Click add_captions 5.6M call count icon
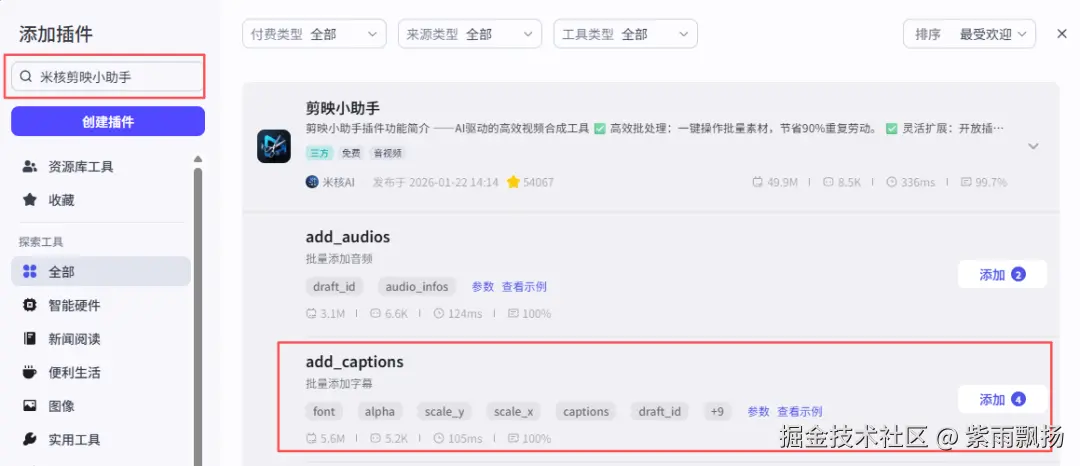1080x466 pixels. [x=311, y=438]
